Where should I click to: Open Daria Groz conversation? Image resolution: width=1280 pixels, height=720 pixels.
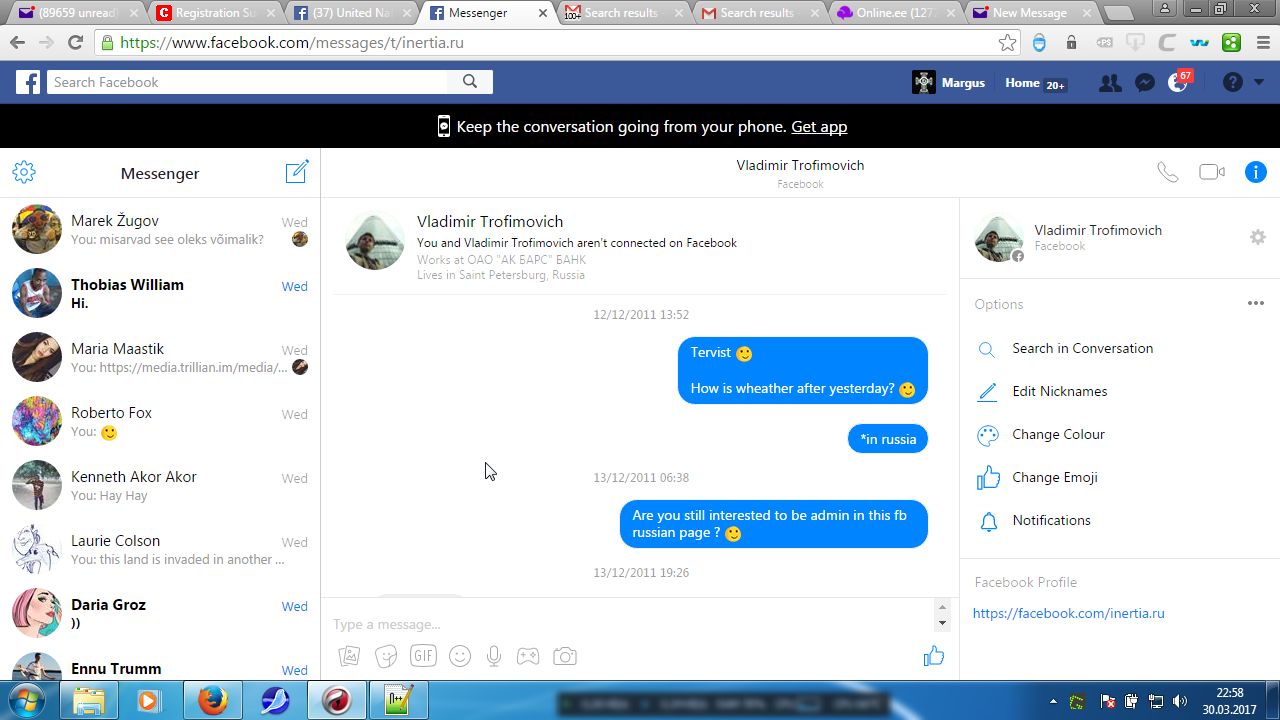[x=160, y=614]
